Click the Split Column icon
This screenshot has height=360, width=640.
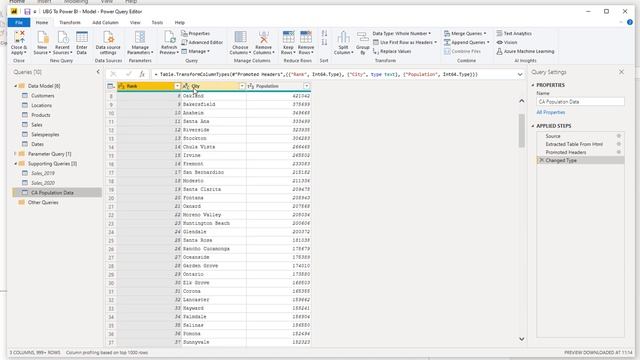coord(343,37)
